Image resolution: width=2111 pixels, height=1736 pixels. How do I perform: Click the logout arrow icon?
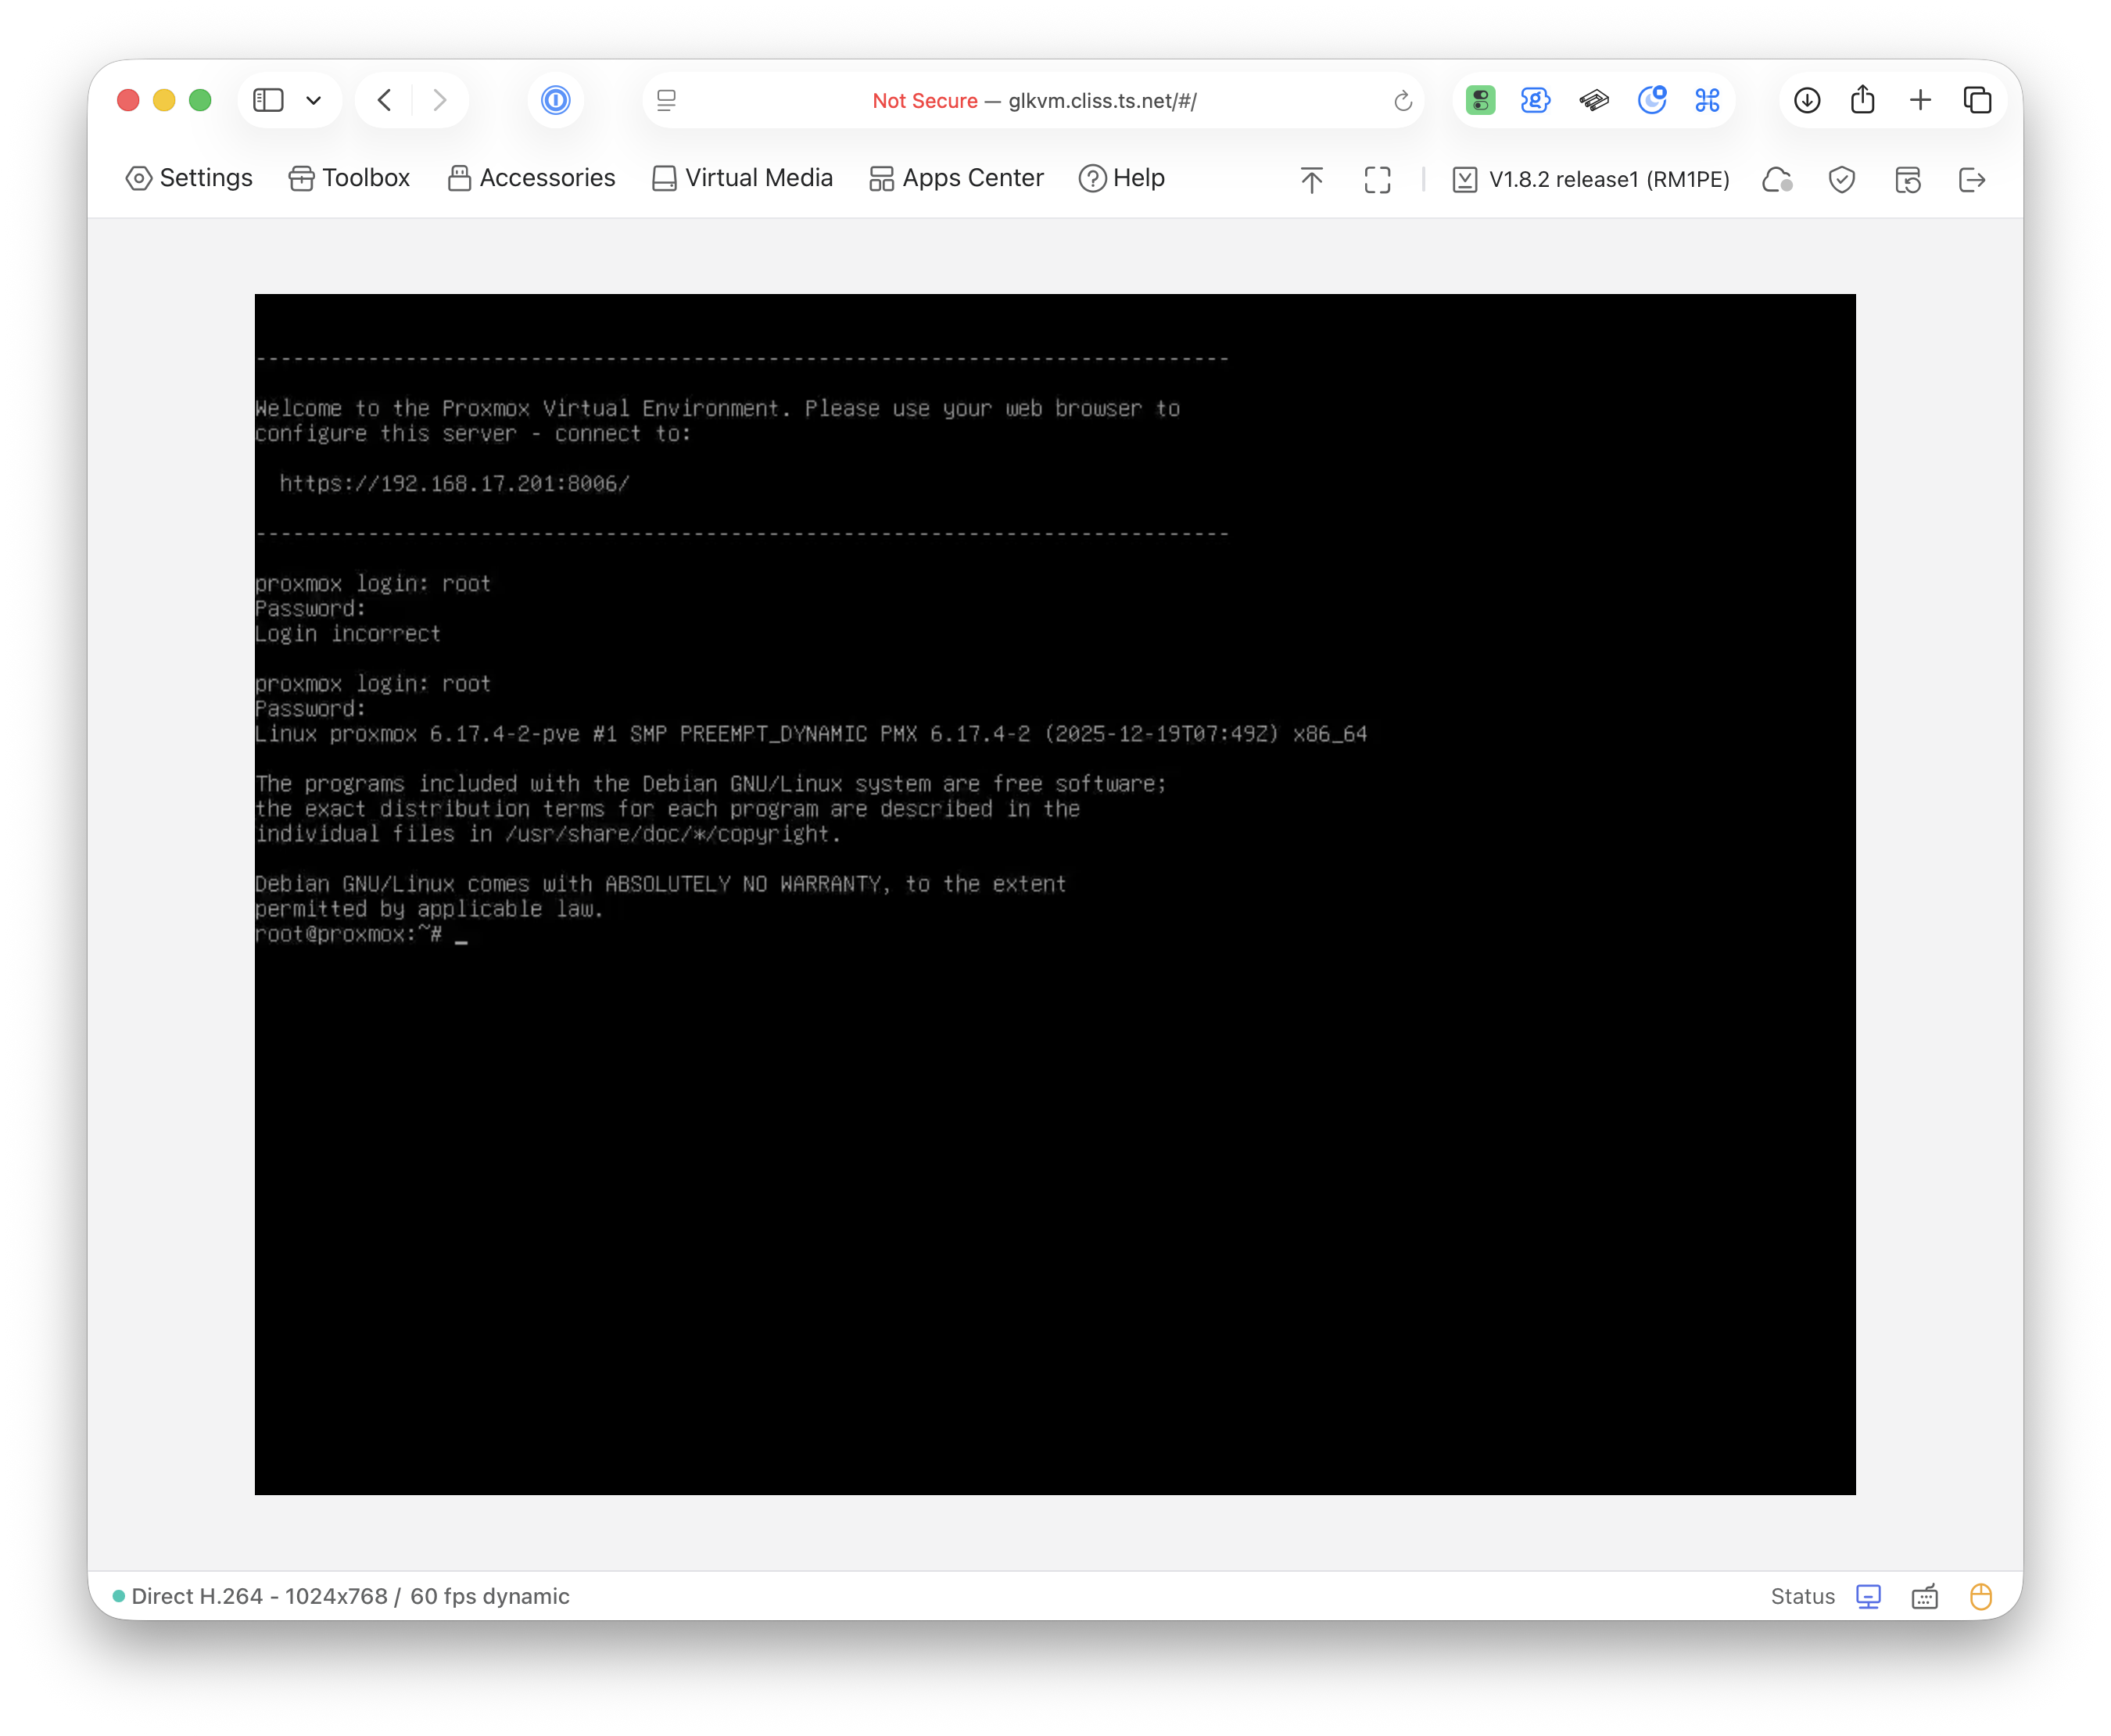click(1971, 180)
